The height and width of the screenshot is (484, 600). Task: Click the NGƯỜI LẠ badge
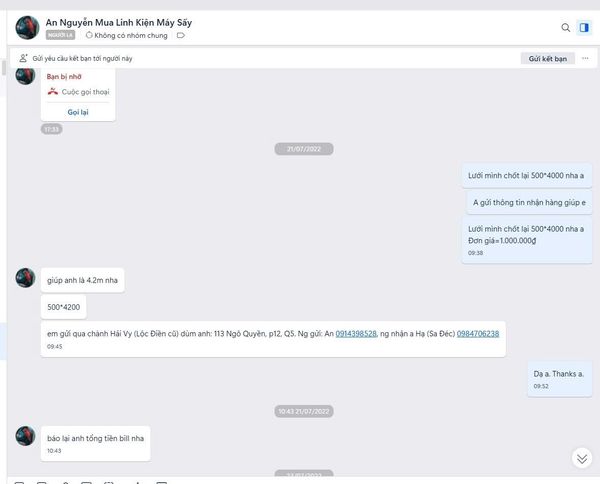61,35
